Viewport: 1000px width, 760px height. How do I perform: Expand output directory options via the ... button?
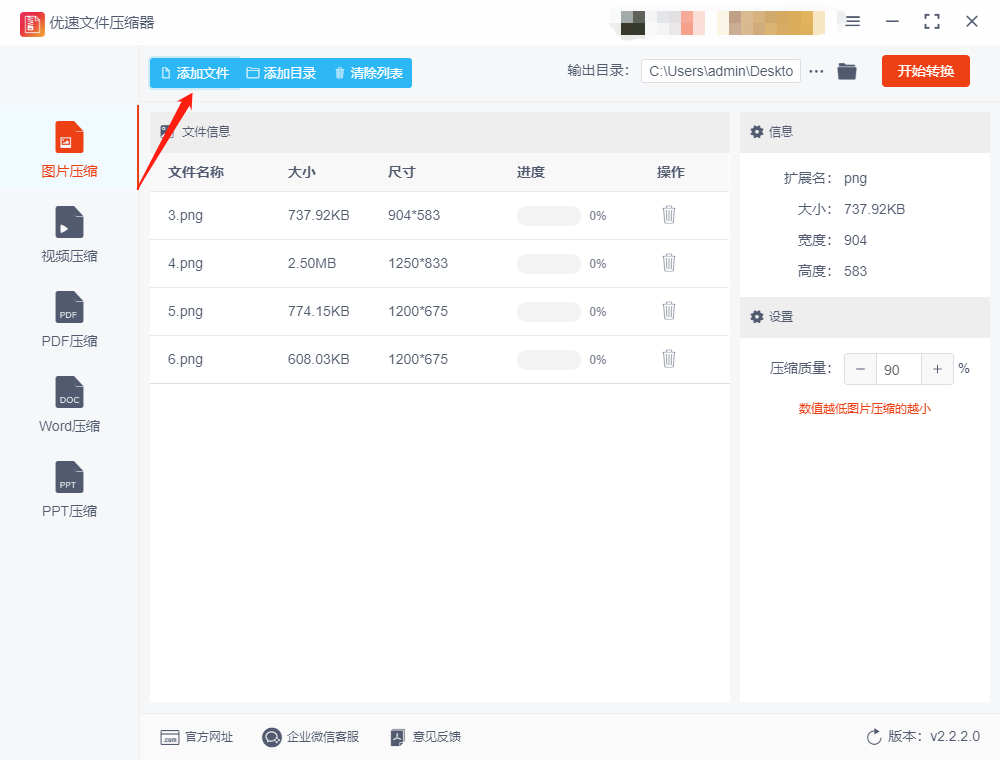[x=817, y=71]
